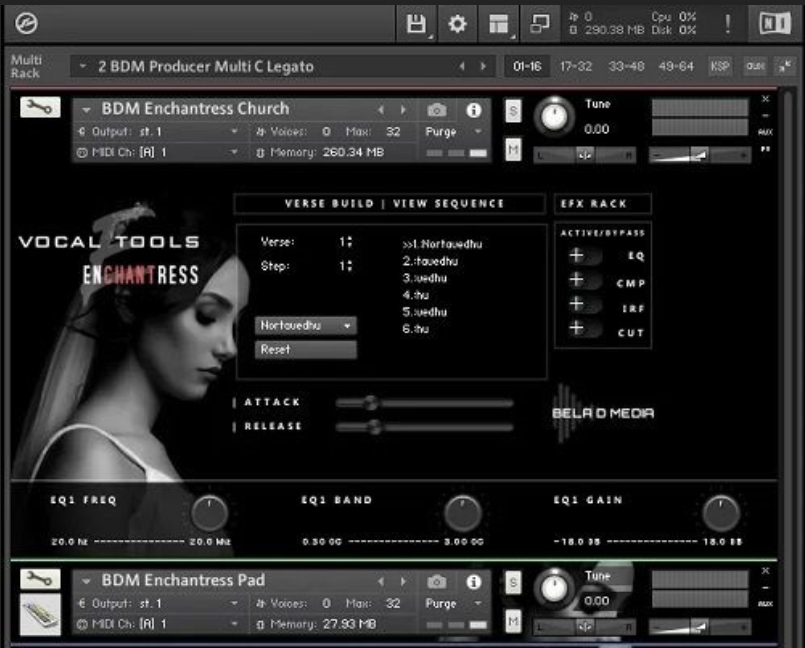Open Purge menu for Enchantress Church
This screenshot has width=805, height=648.
pos(453,132)
